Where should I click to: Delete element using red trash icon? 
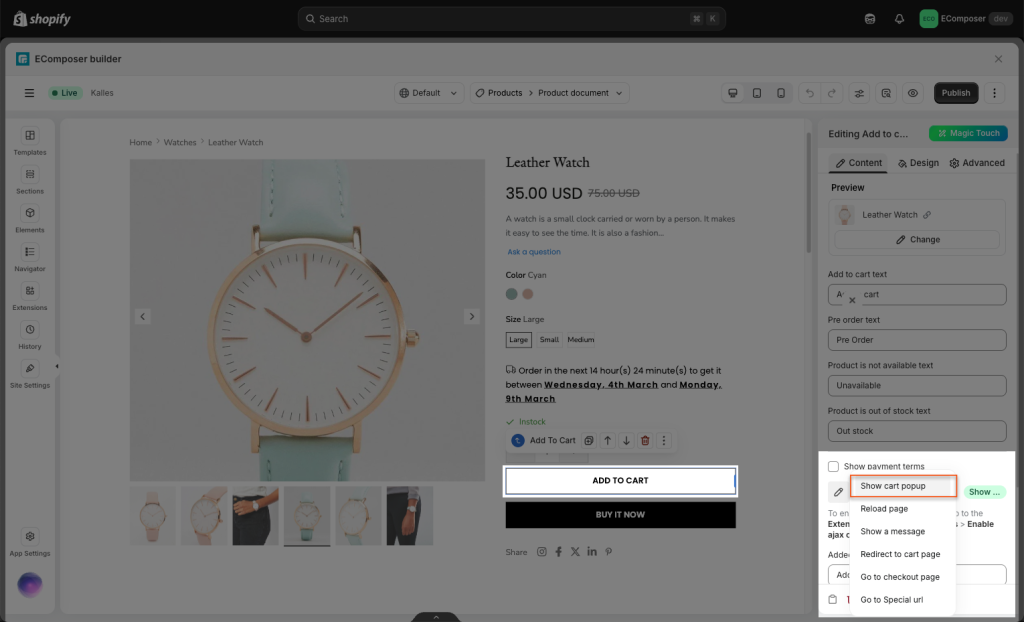pyautogui.click(x=645, y=440)
